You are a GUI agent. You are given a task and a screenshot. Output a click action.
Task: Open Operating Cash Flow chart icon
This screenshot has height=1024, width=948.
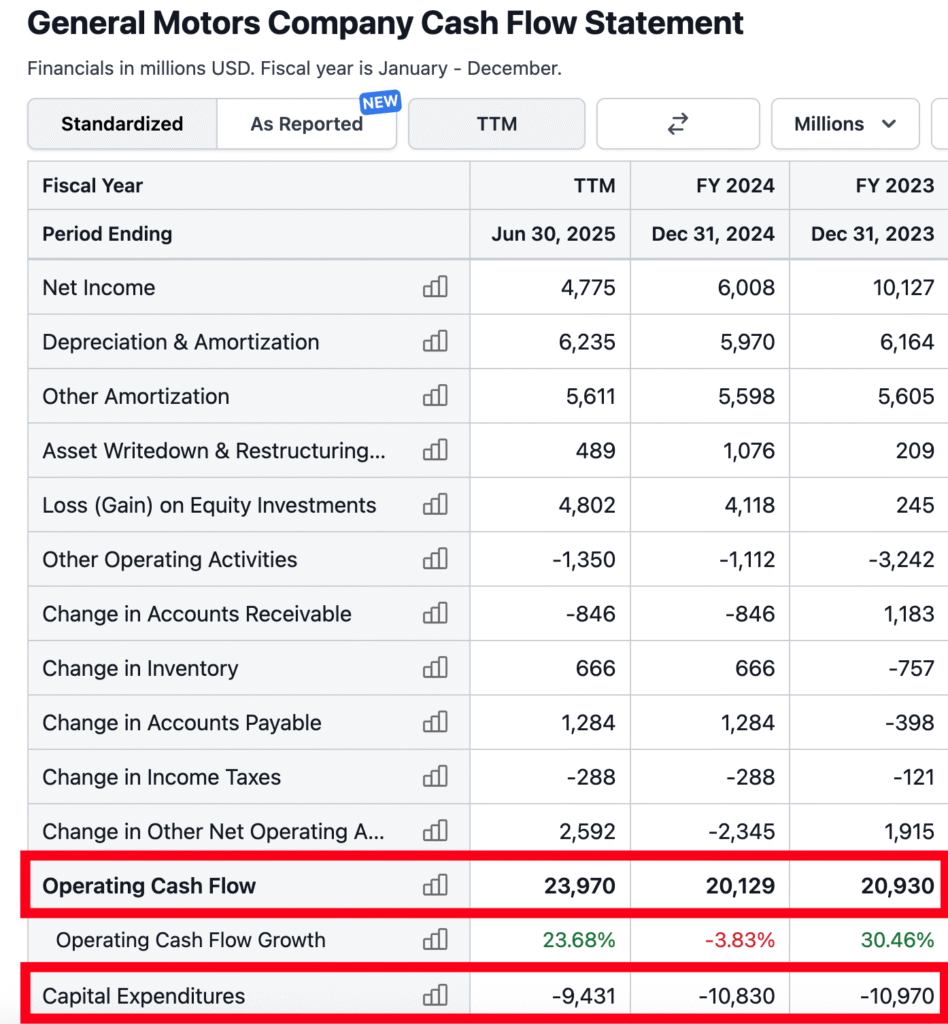435,885
